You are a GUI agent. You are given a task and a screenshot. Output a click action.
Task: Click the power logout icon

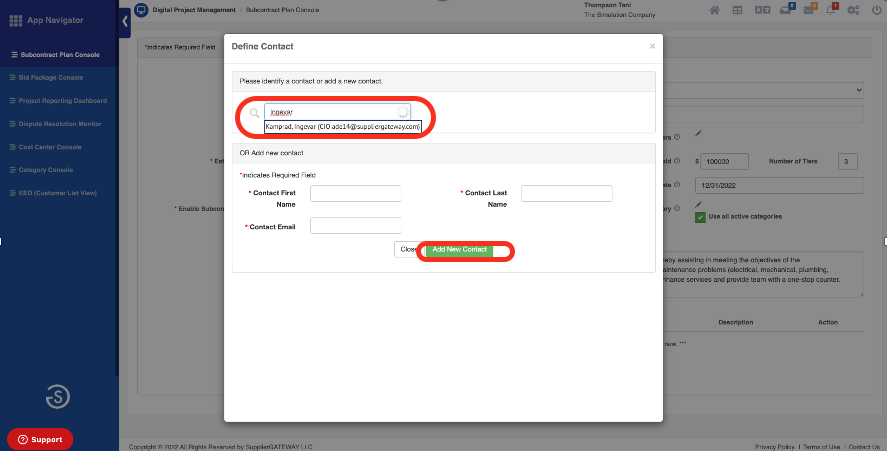(876, 10)
